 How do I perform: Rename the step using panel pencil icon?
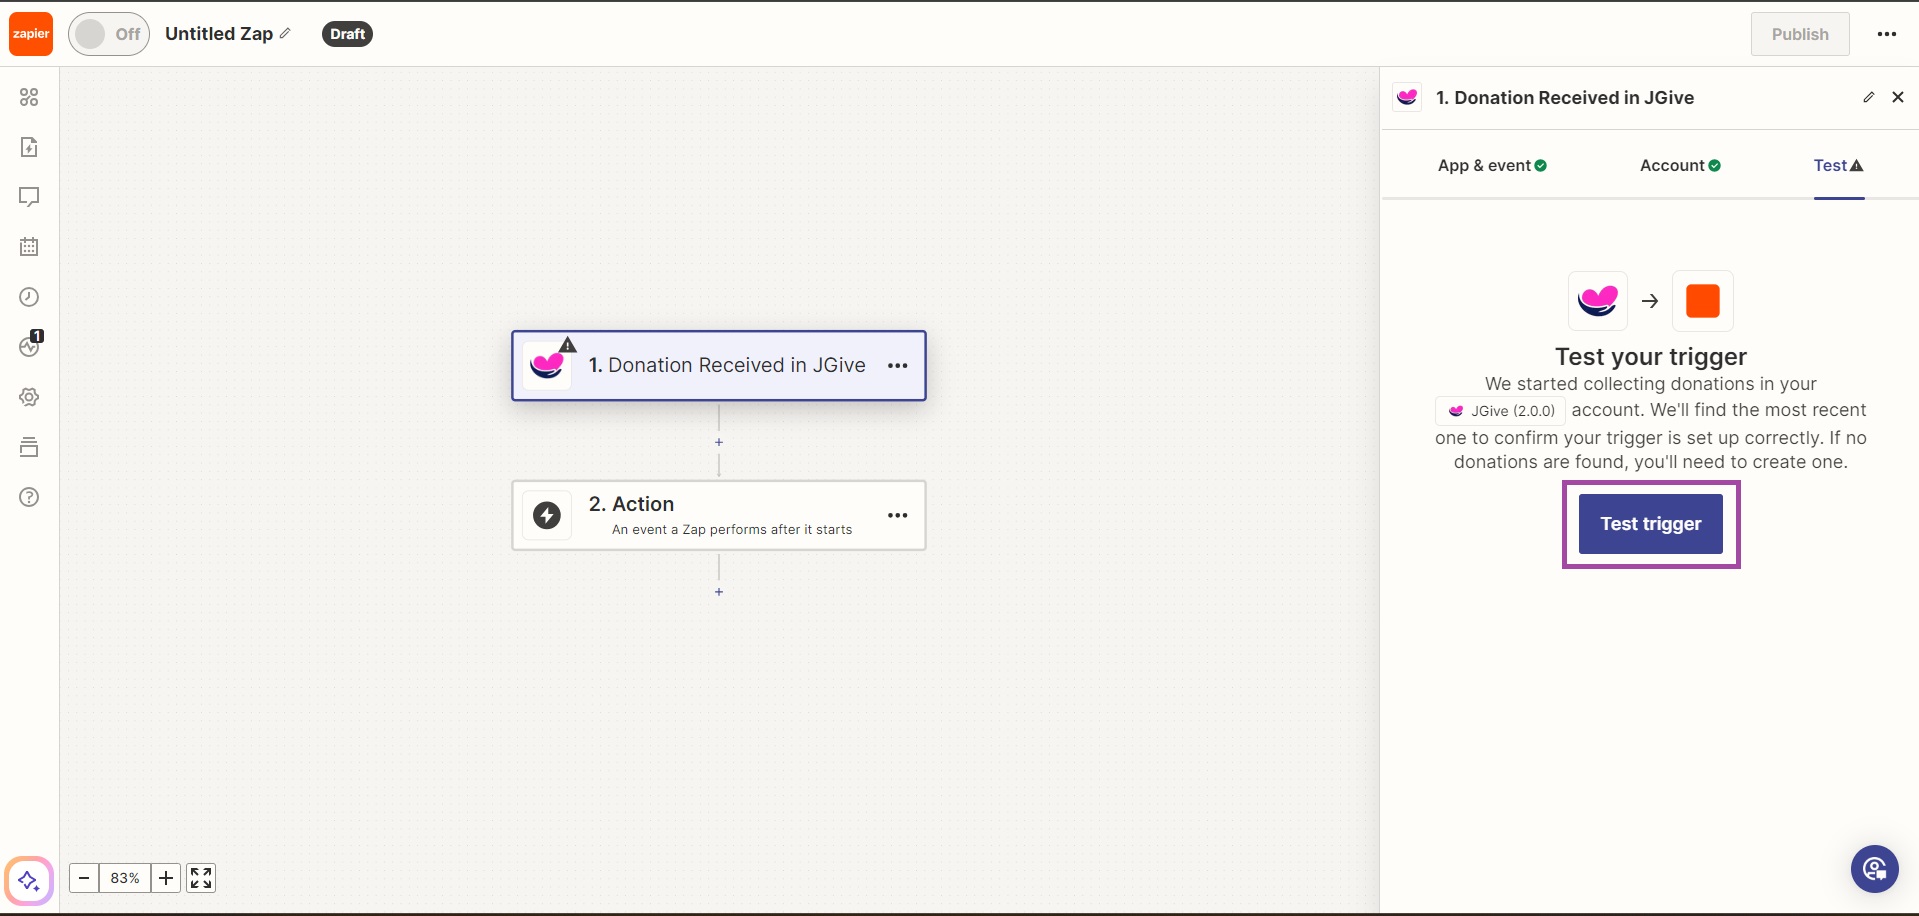[1869, 97]
